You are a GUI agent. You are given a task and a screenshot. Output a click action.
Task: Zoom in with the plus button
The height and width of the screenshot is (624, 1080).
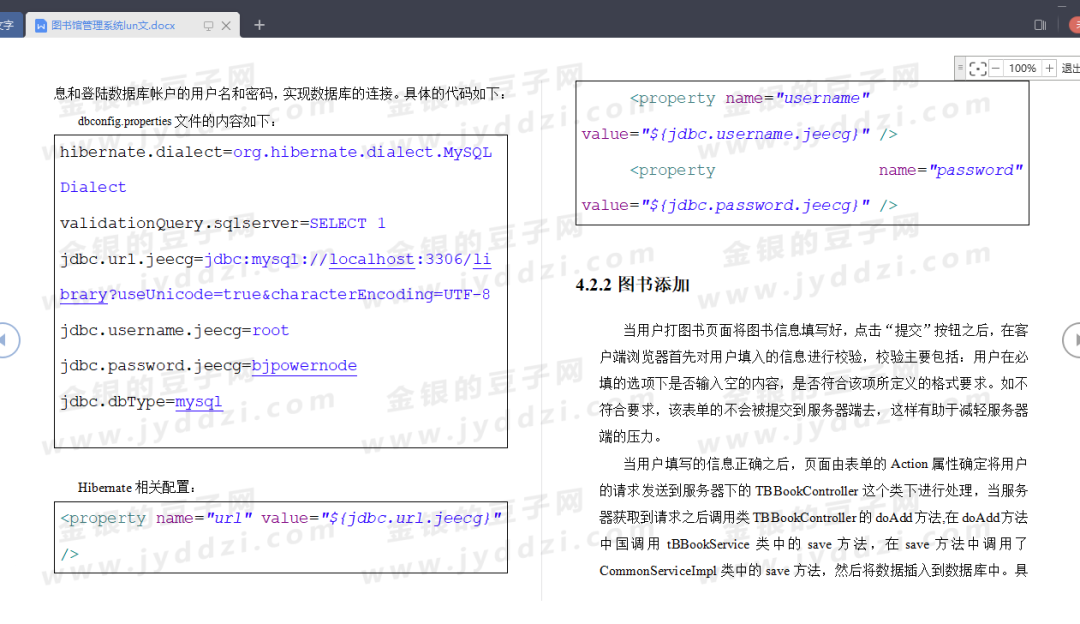pyautogui.click(x=1049, y=68)
